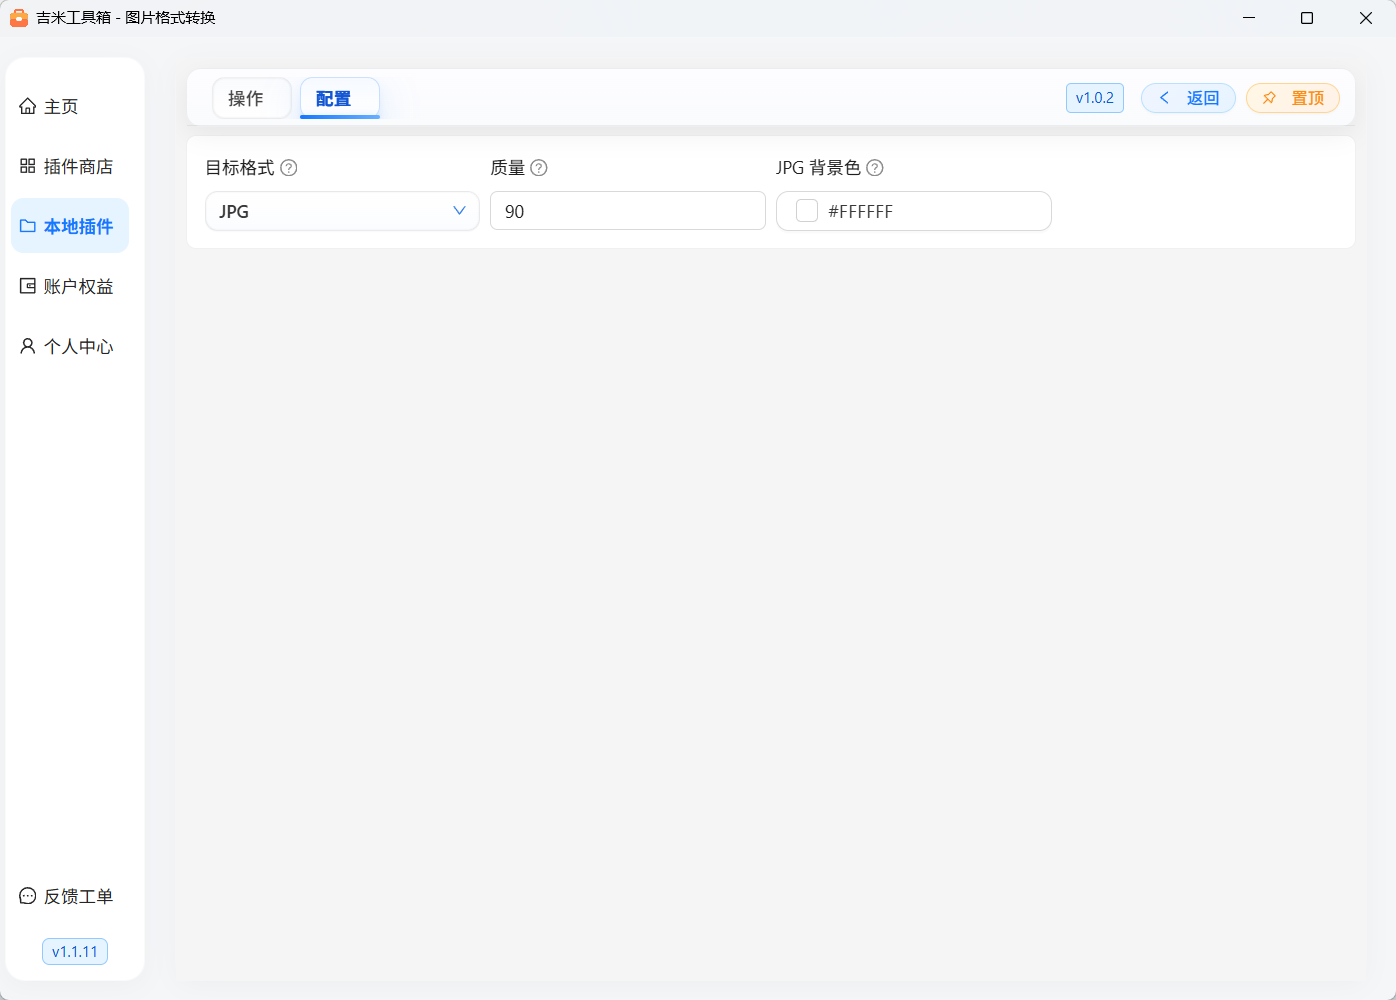
Task: Select the 配置 tab
Action: click(340, 98)
